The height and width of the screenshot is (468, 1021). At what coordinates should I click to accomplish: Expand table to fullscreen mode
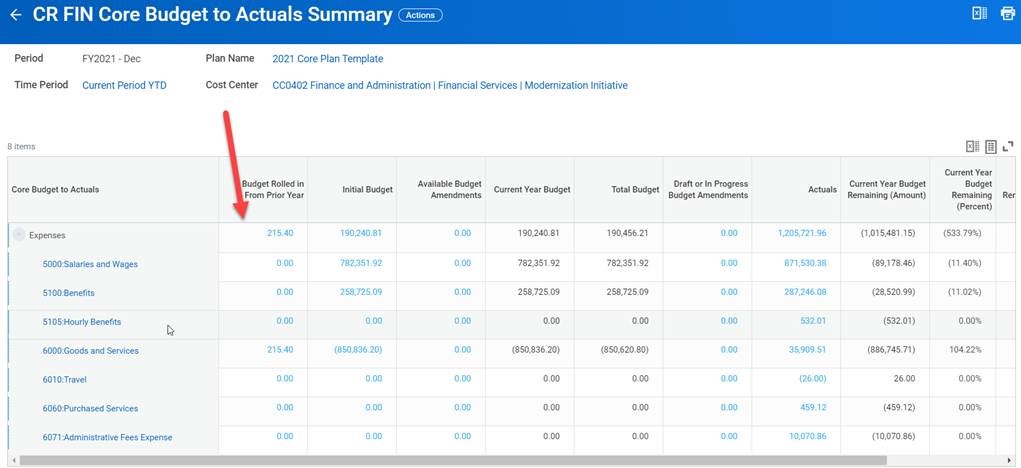tap(1008, 146)
